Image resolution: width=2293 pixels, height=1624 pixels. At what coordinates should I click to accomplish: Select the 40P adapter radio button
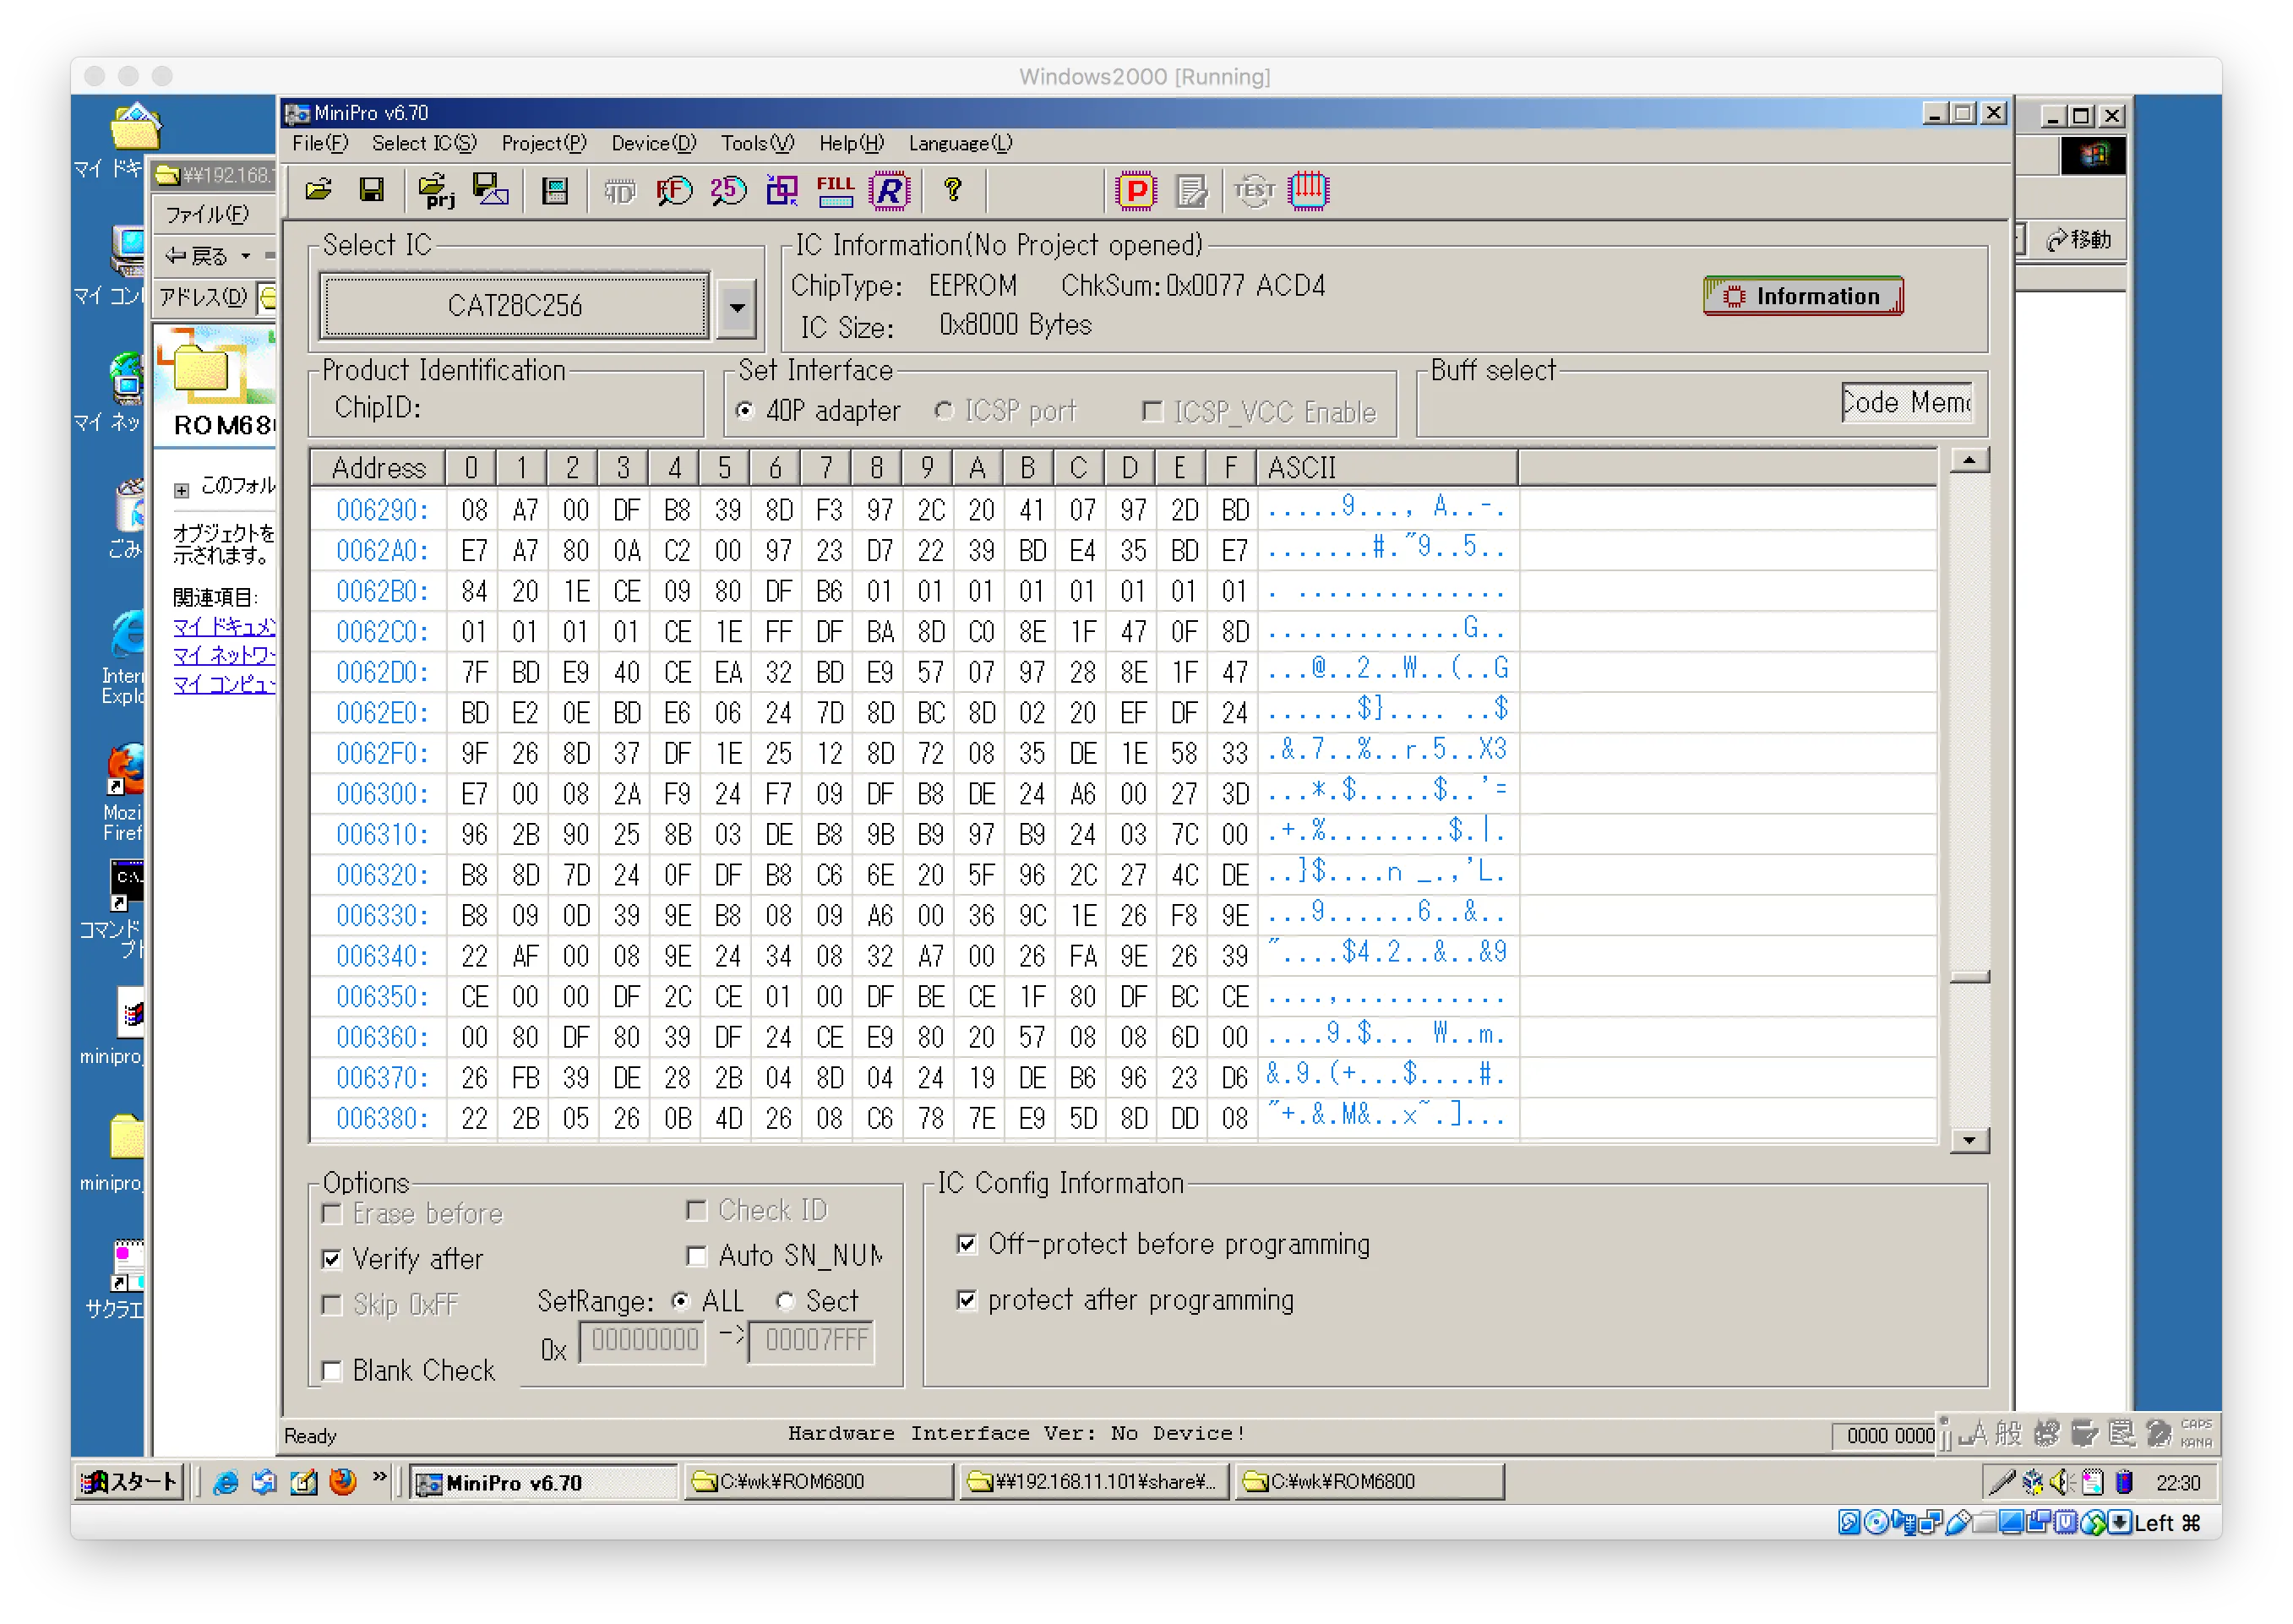(x=744, y=411)
